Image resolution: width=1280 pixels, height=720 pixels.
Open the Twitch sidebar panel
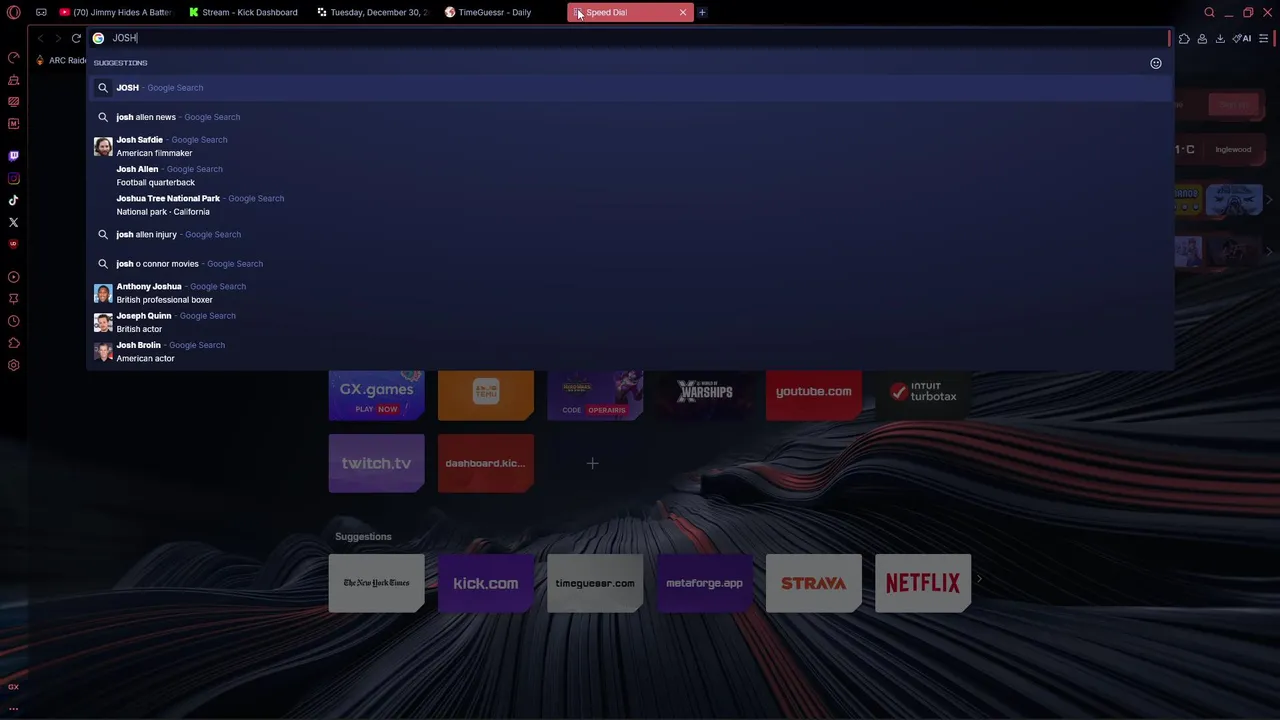coord(13,156)
